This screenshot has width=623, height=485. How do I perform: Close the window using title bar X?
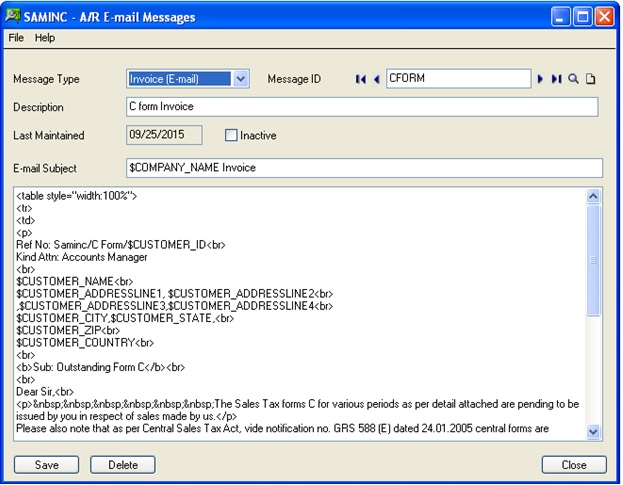[x=604, y=17]
